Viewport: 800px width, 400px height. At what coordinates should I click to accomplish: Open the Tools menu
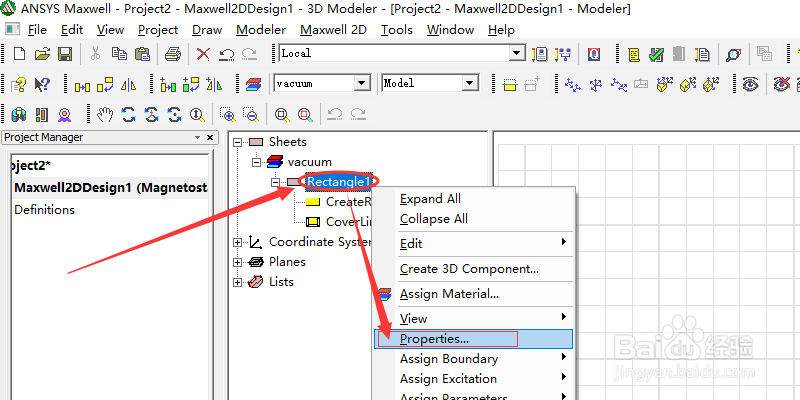tap(396, 30)
